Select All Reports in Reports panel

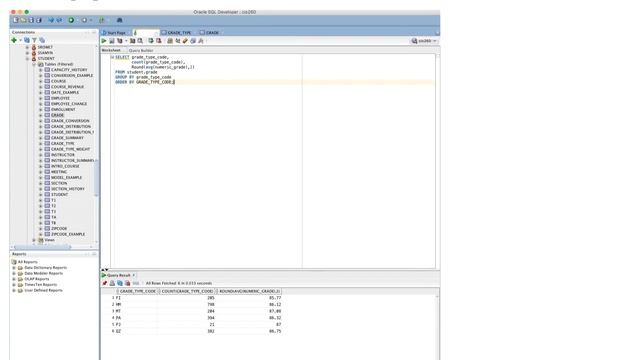[x=27, y=262]
